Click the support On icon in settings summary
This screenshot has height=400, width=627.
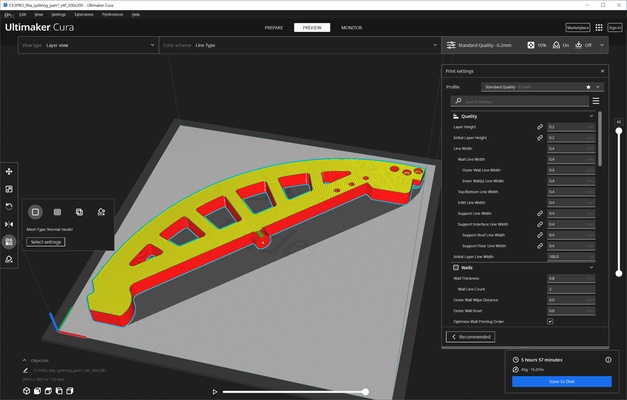pyautogui.click(x=556, y=45)
